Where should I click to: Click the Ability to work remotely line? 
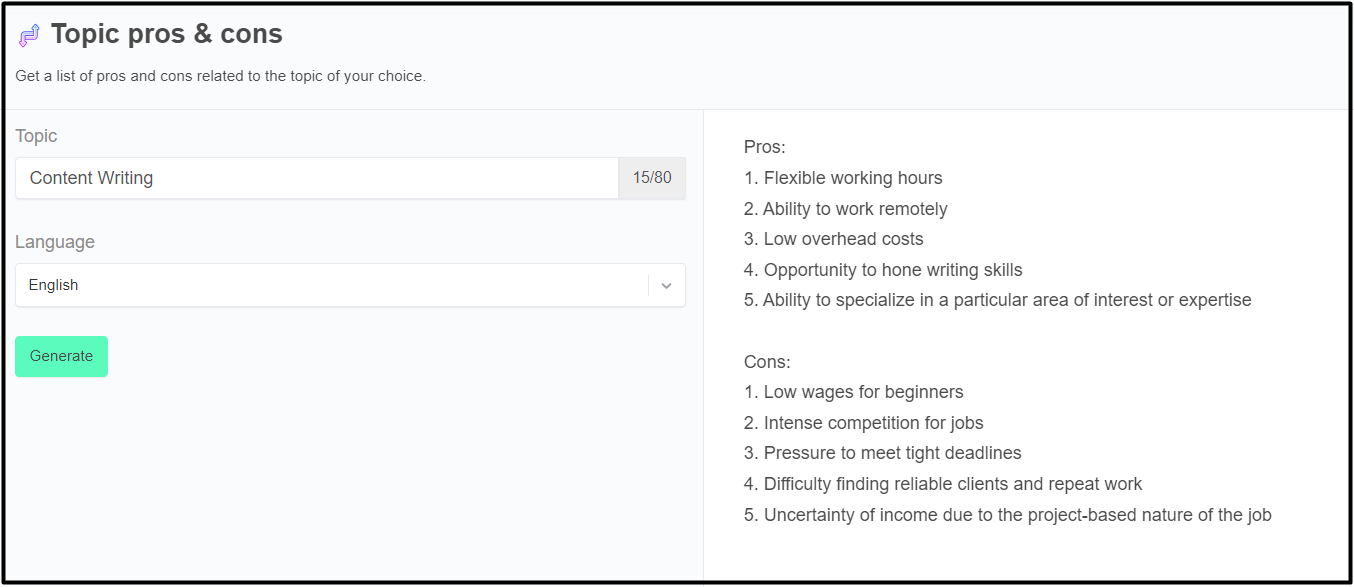pyautogui.click(x=845, y=209)
